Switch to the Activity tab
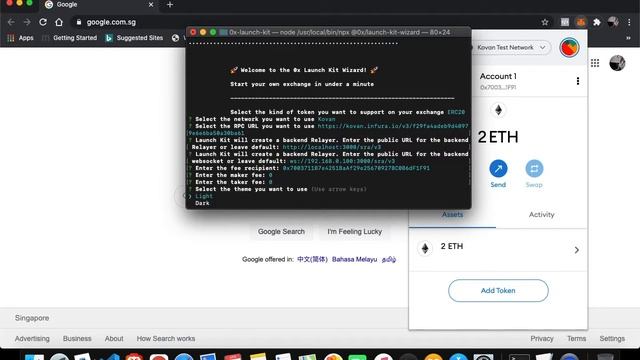 point(541,215)
